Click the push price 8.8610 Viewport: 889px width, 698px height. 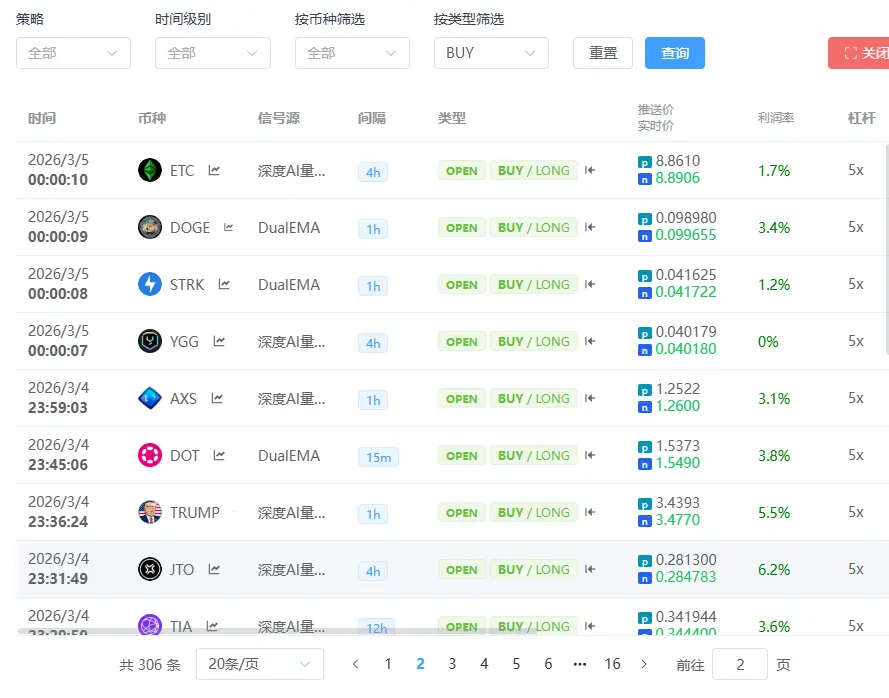678,161
